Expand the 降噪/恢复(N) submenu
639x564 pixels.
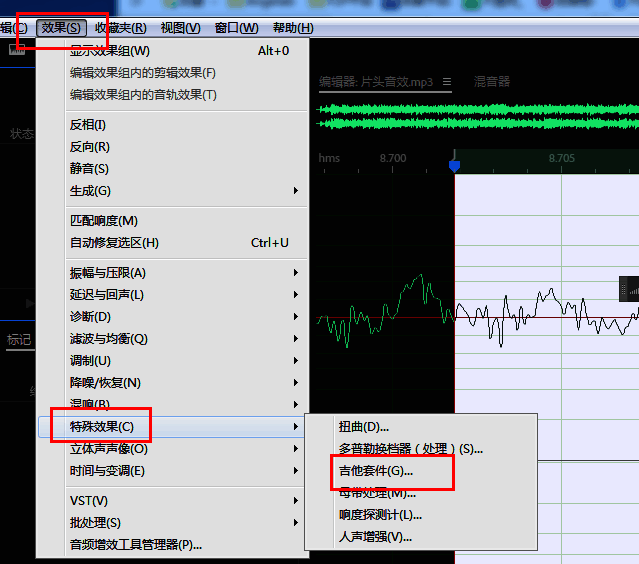click(x=105, y=383)
